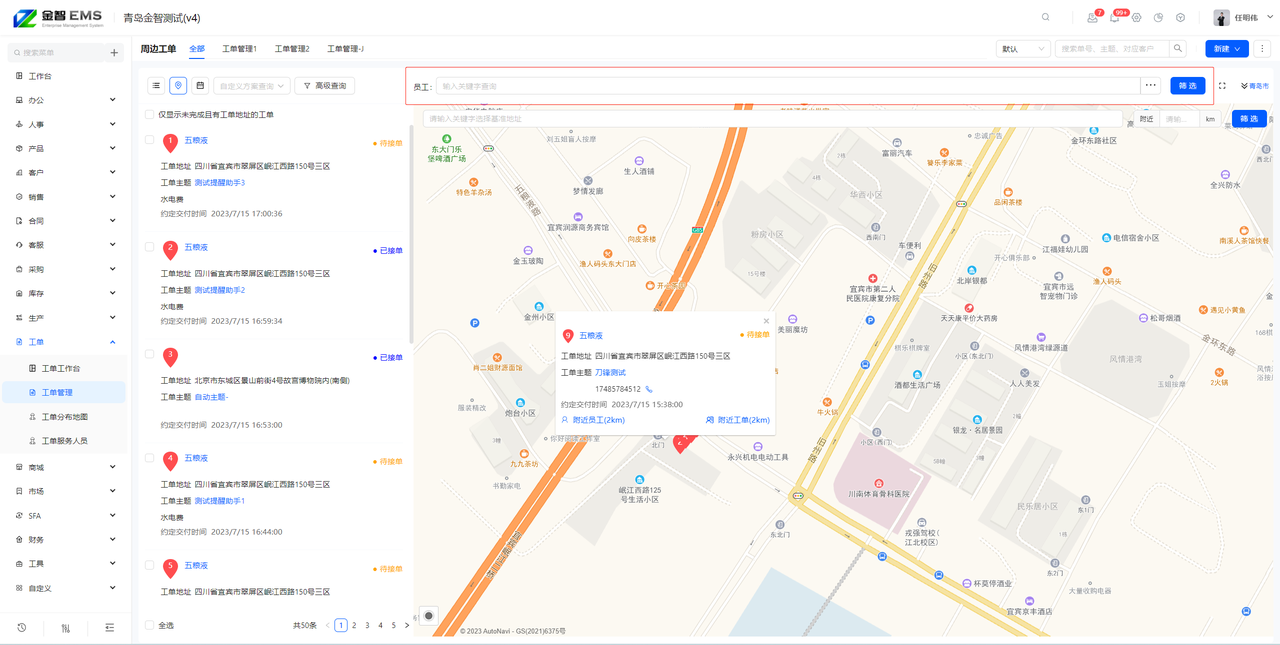The image size is (1280, 645).
Task: Switch to the 工单管理1 tab
Action: 239,49
